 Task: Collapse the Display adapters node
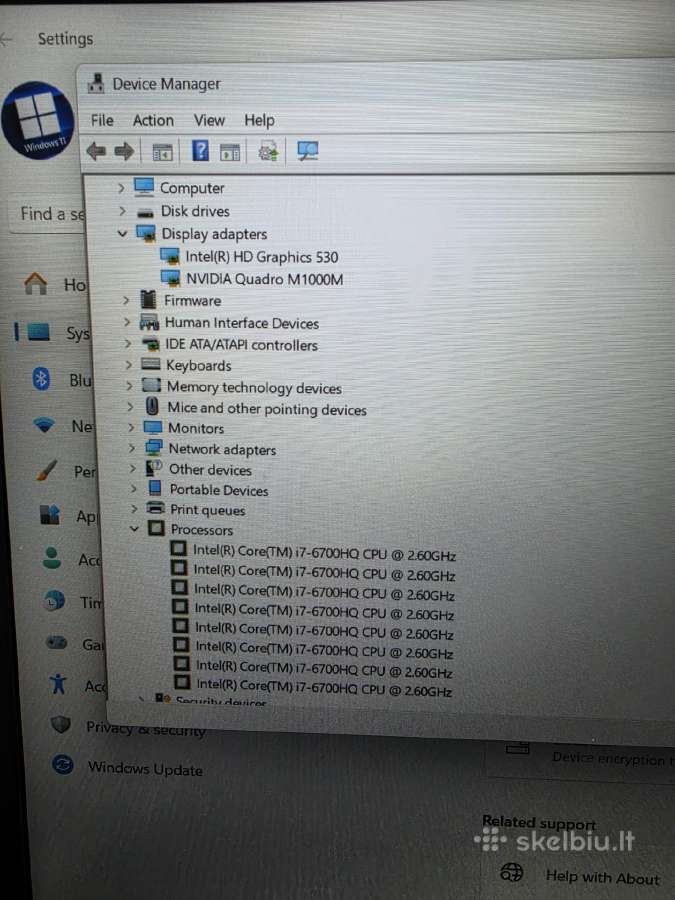pos(122,234)
